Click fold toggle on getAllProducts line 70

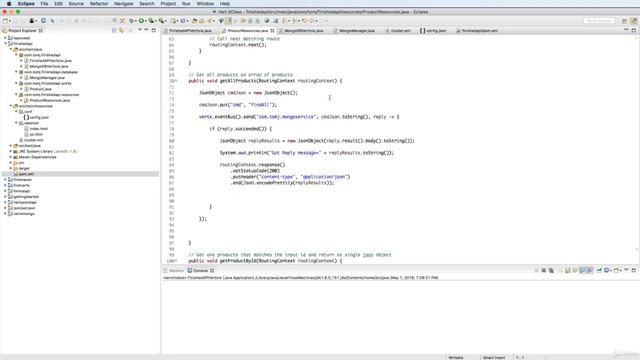(x=176, y=81)
